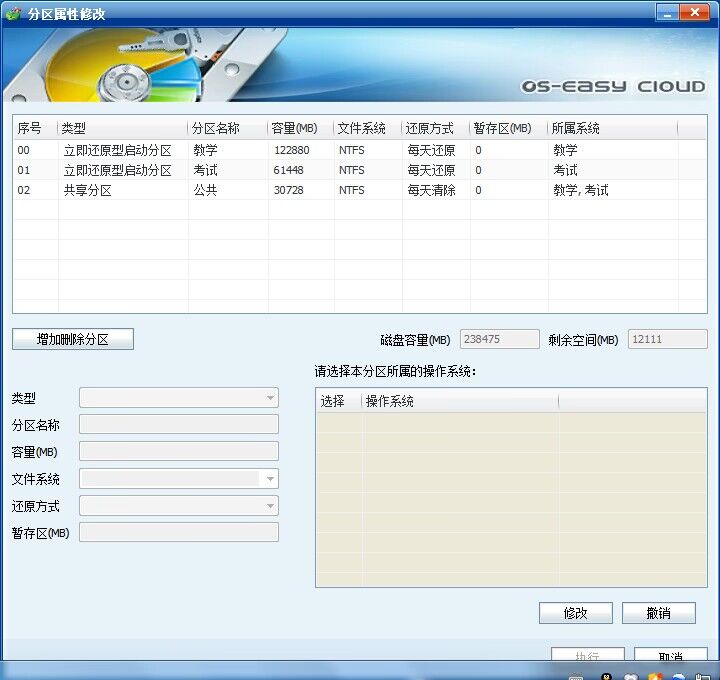The height and width of the screenshot is (680, 720).
Task: Click the QQ penguin icon in the system tray
Action: [607, 675]
